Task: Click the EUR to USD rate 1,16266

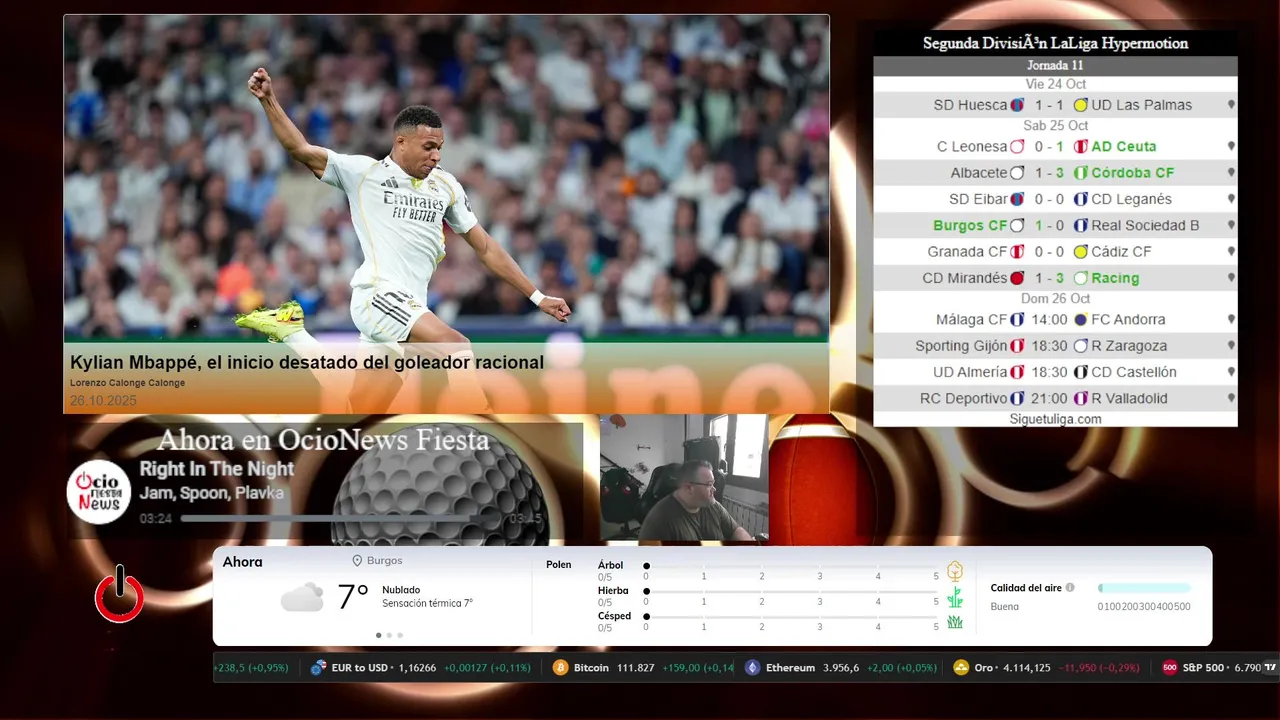Action: [x=417, y=668]
